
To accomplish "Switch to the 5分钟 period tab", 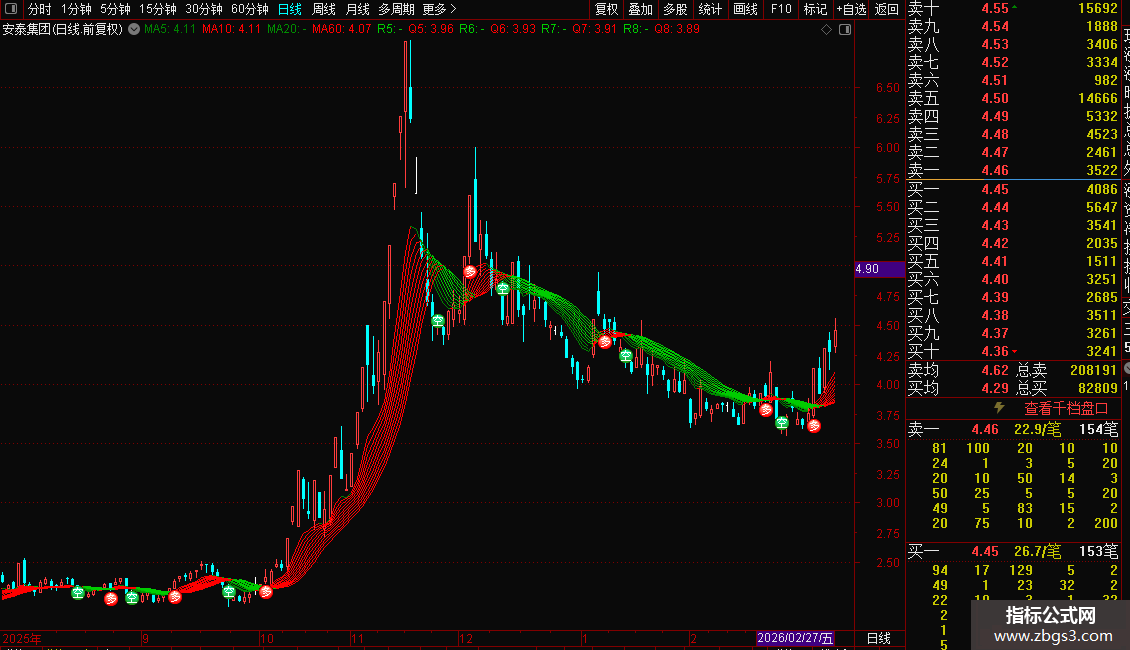I will (x=115, y=9).
